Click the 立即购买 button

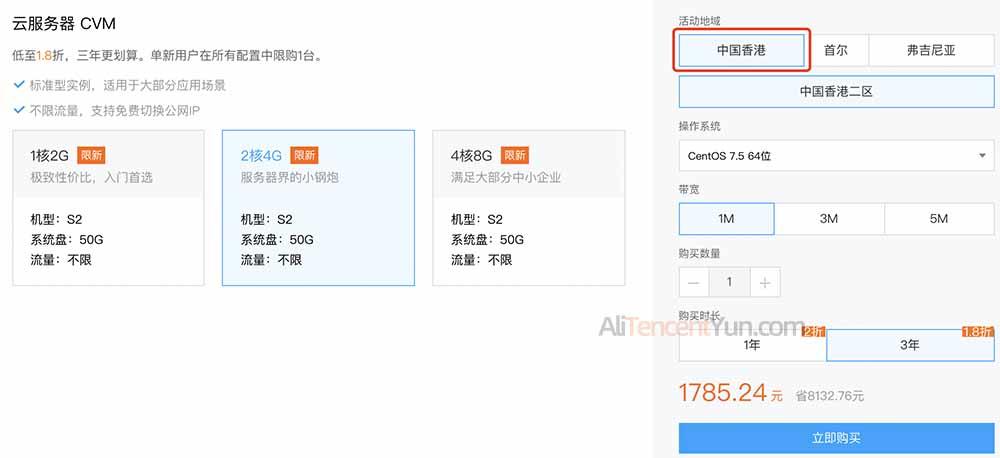point(837,438)
